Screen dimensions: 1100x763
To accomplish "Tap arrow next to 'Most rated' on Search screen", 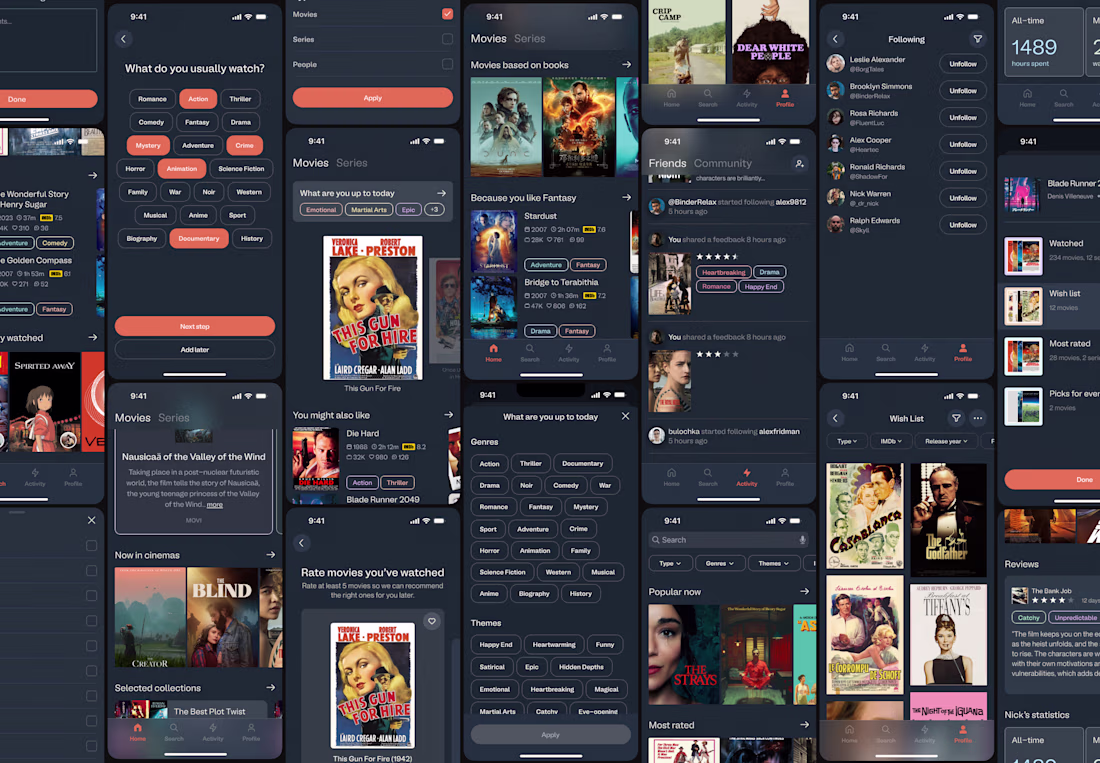I will (x=805, y=725).
